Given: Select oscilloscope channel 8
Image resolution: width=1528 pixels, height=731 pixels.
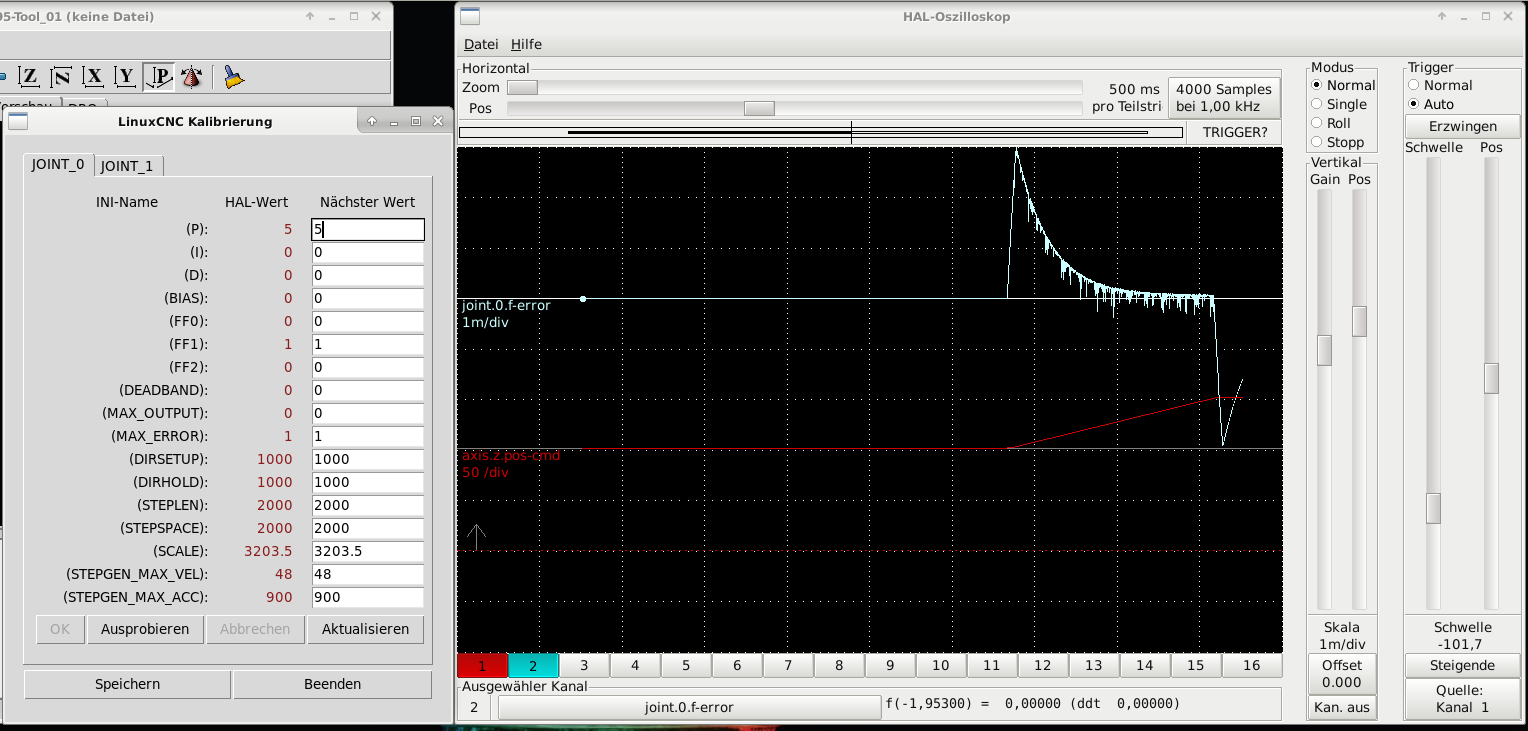Looking at the screenshot, I should pos(839,665).
